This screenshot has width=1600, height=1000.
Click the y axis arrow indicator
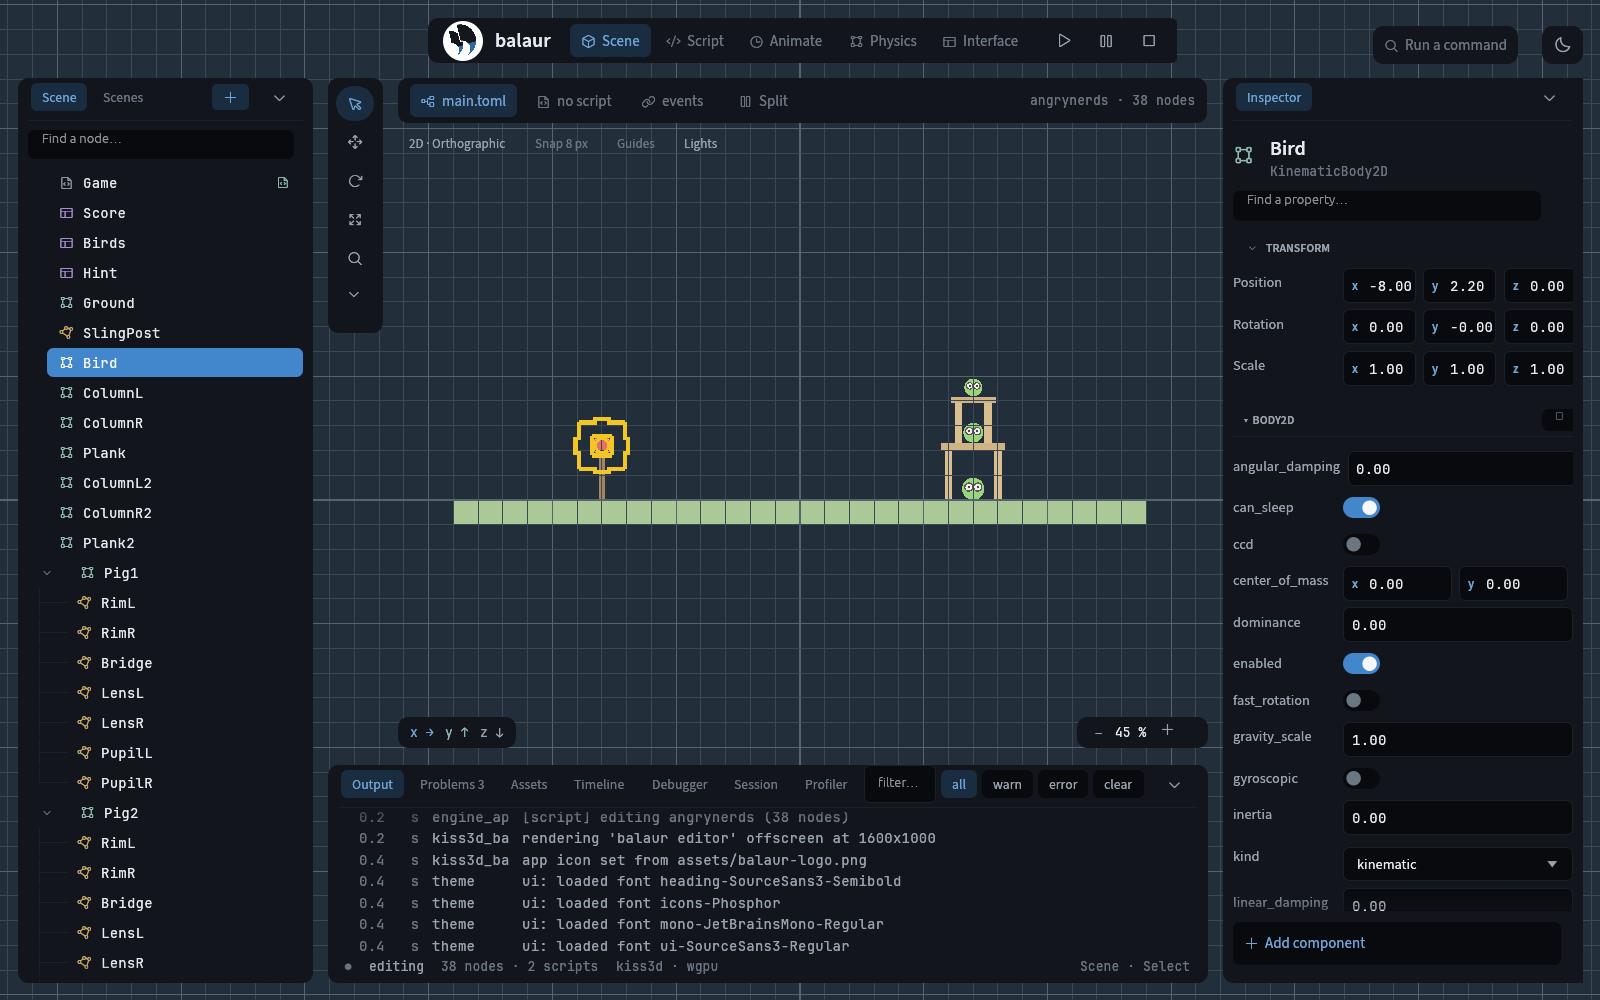coord(456,733)
